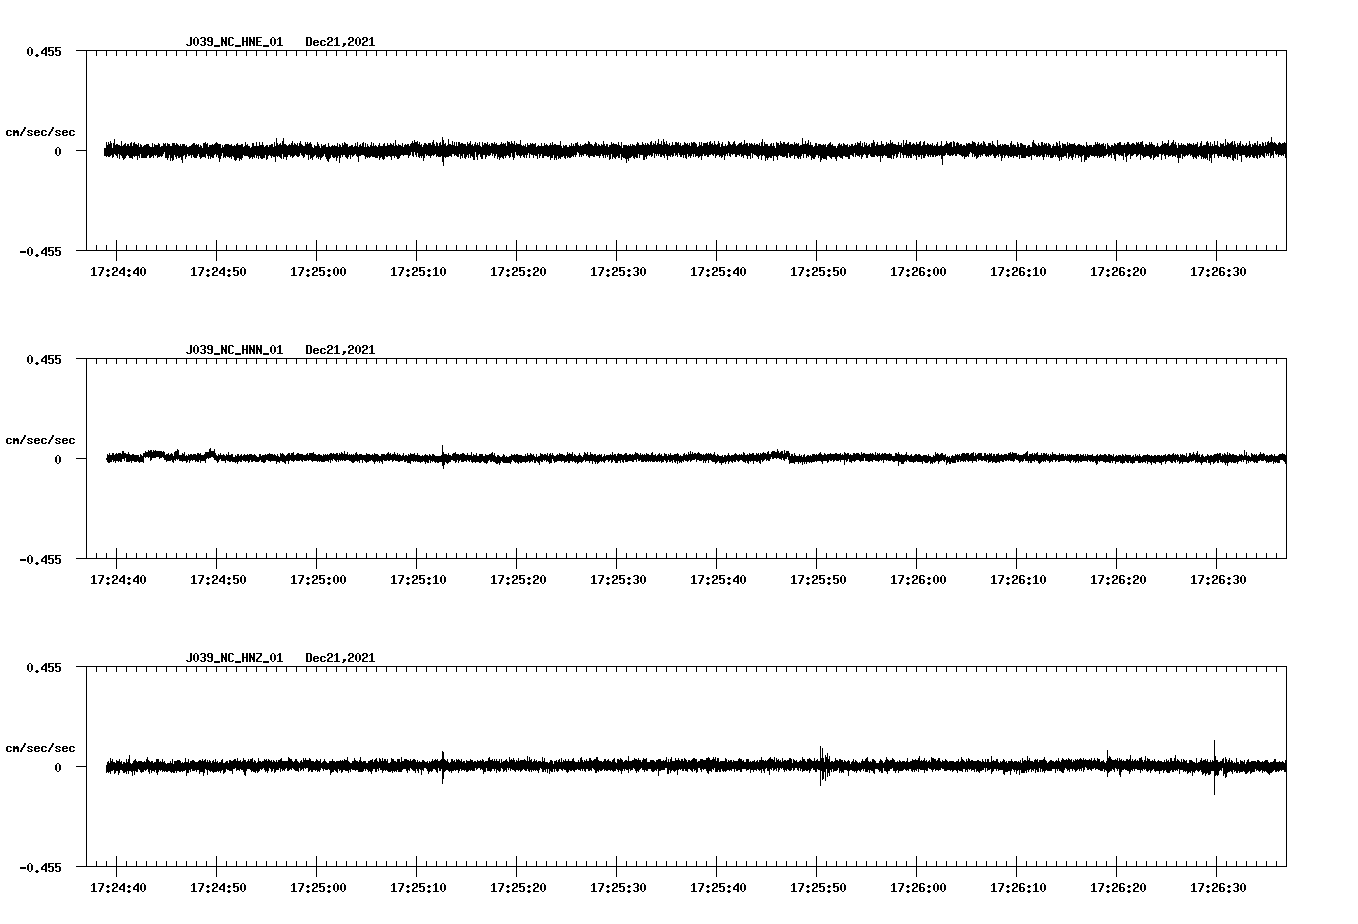Click the -0.455 lower limit on HNN plot
Screen dimensions: 1358x924
(x=40, y=559)
